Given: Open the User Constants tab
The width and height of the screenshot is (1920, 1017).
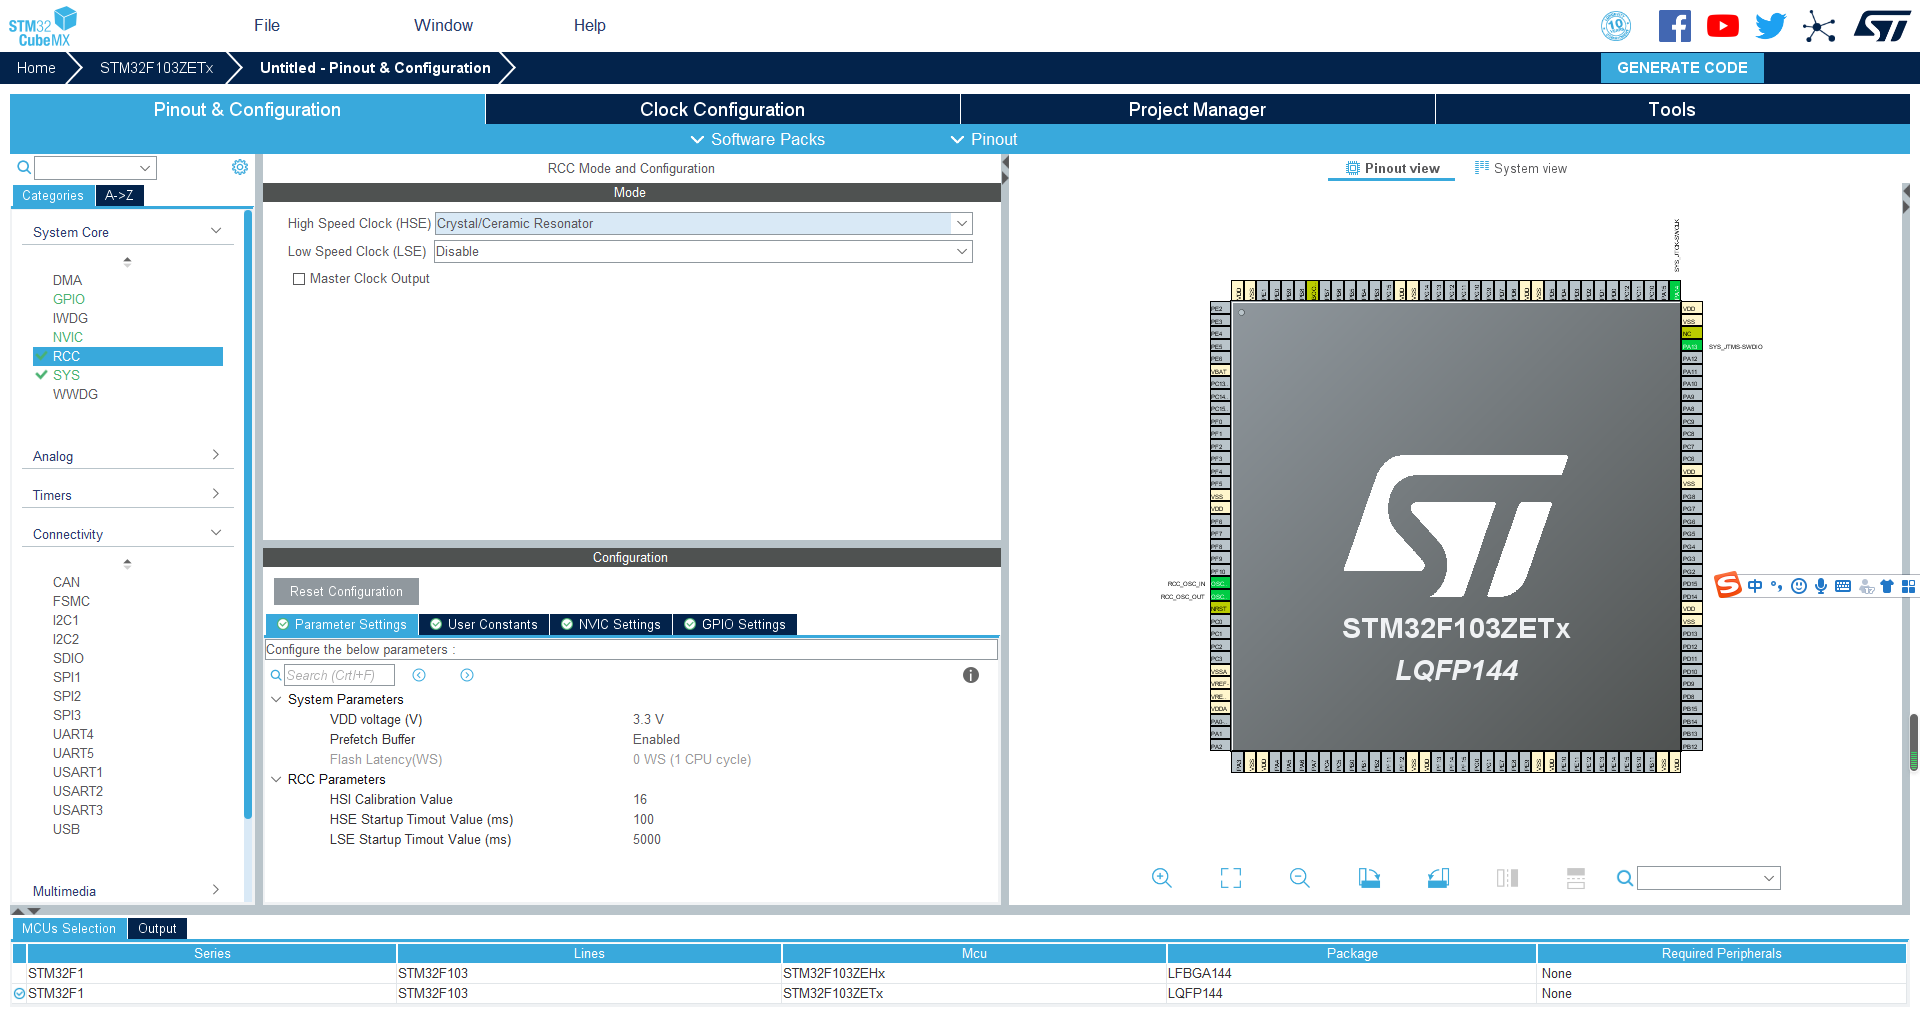Looking at the screenshot, I should [484, 624].
